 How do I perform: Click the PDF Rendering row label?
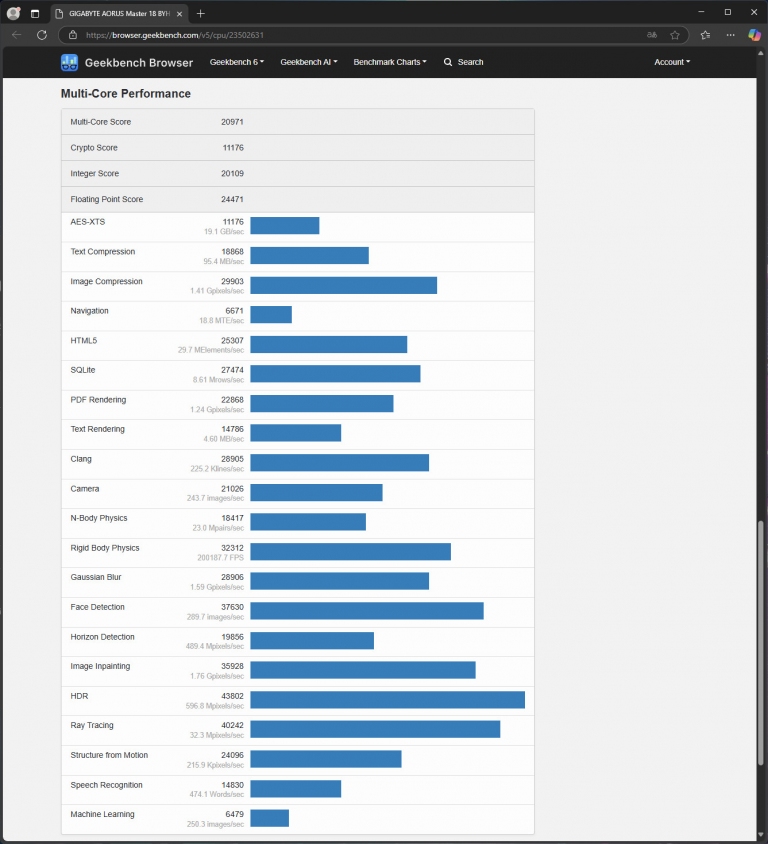click(x=98, y=399)
